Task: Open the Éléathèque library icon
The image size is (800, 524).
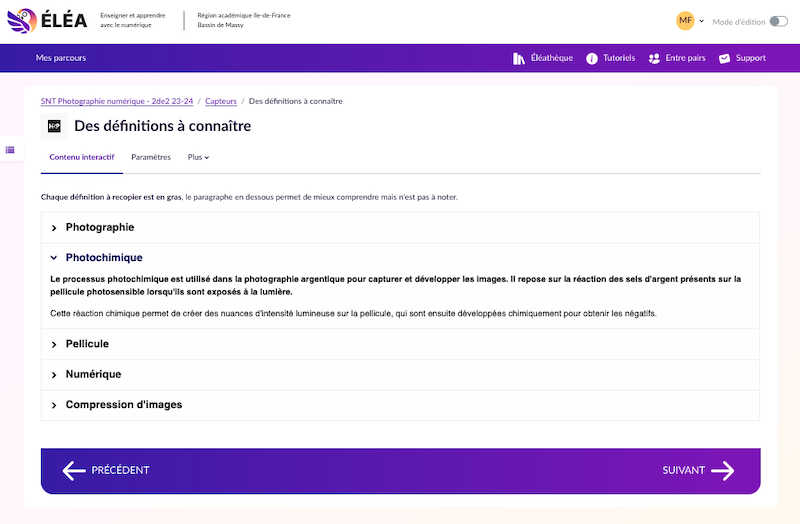Action: tap(519, 58)
